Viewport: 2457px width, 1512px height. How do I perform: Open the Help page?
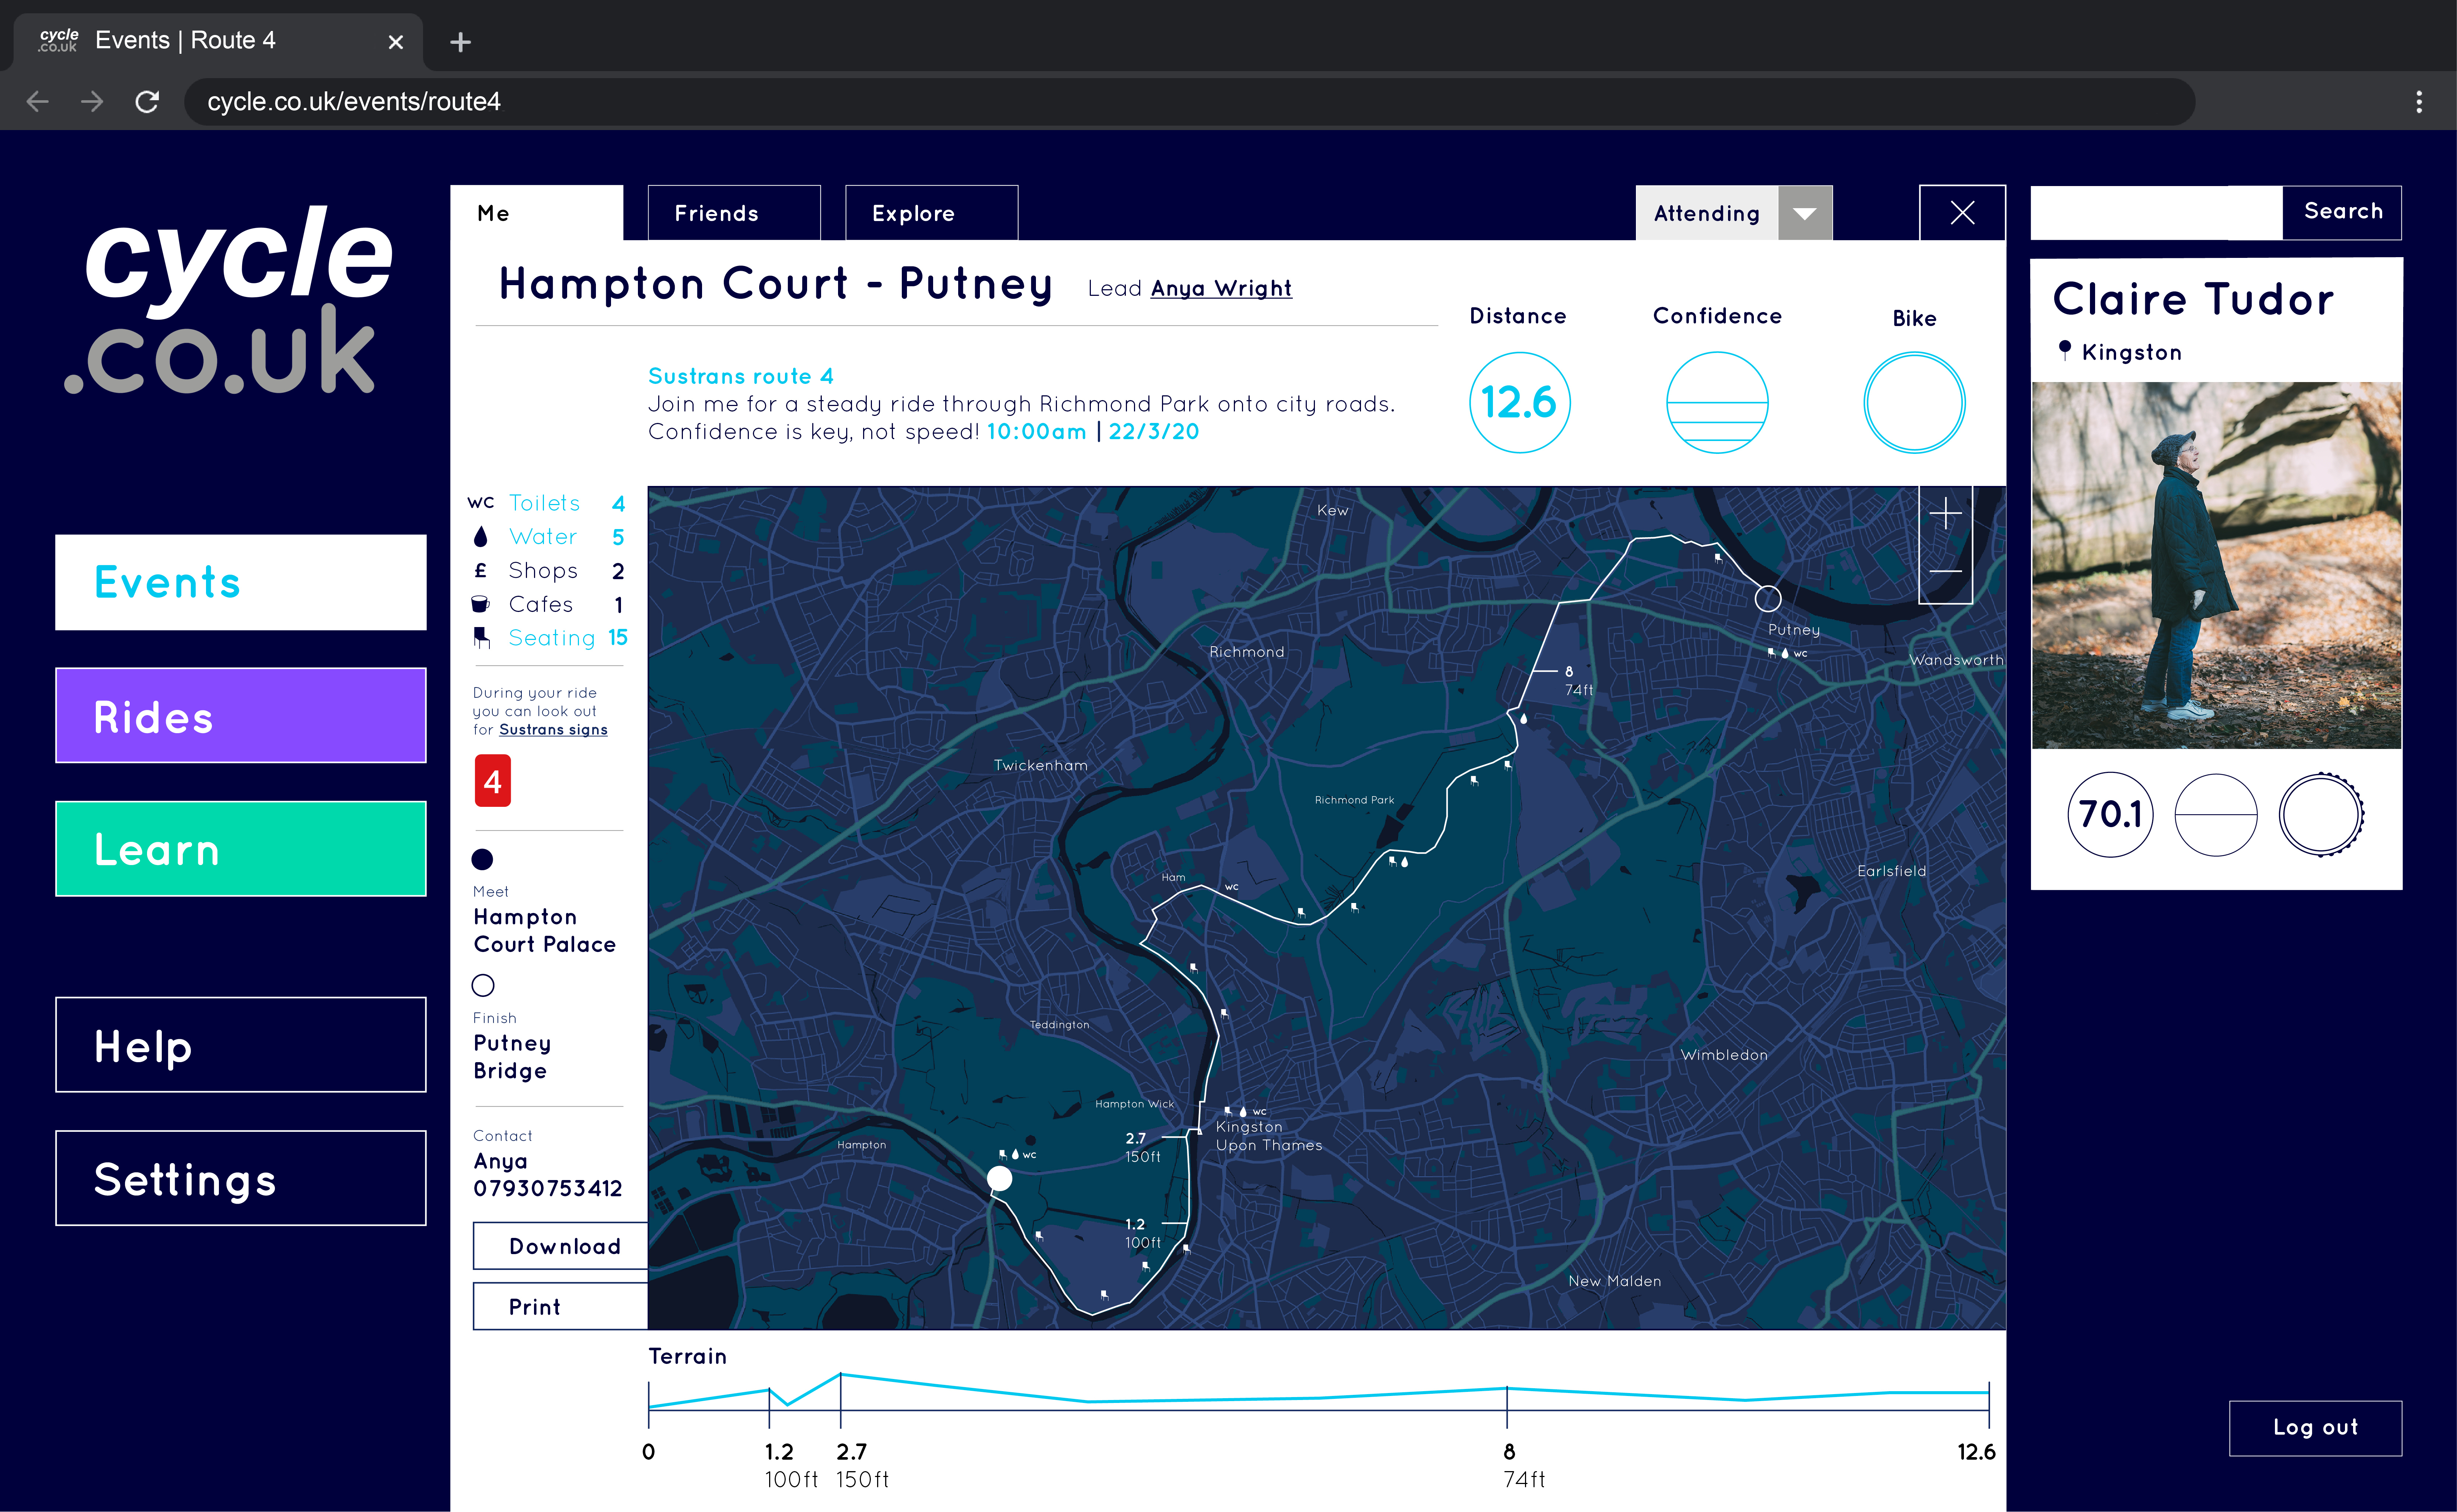click(x=241, y=1045)
